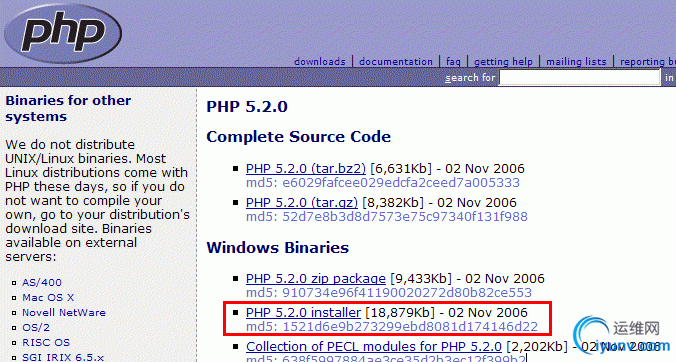Click the PHP 5.2.0 heading
Image resolution: width=676 pixels, height=362 pixels.
point(247,107)
